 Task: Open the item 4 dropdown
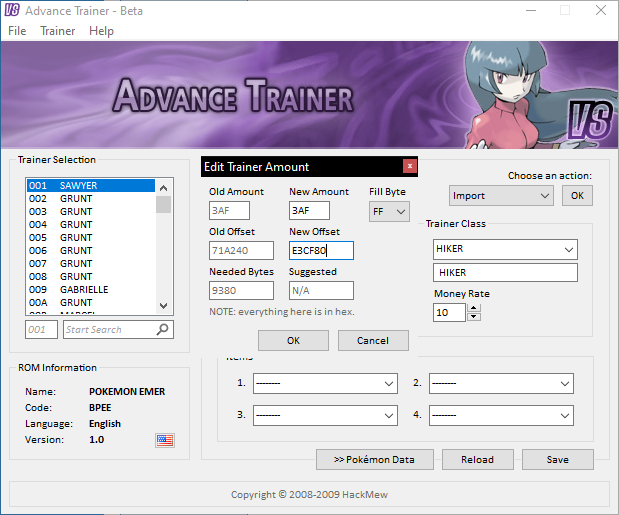(500, 414)
